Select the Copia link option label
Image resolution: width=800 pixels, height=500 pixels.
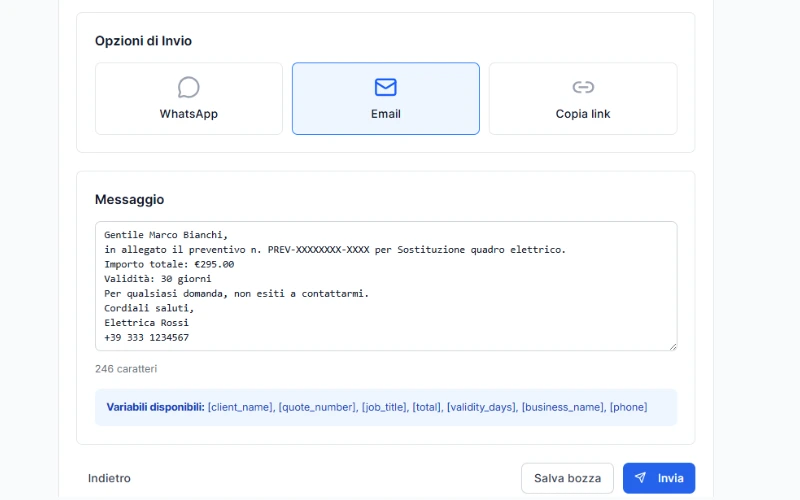583,114
